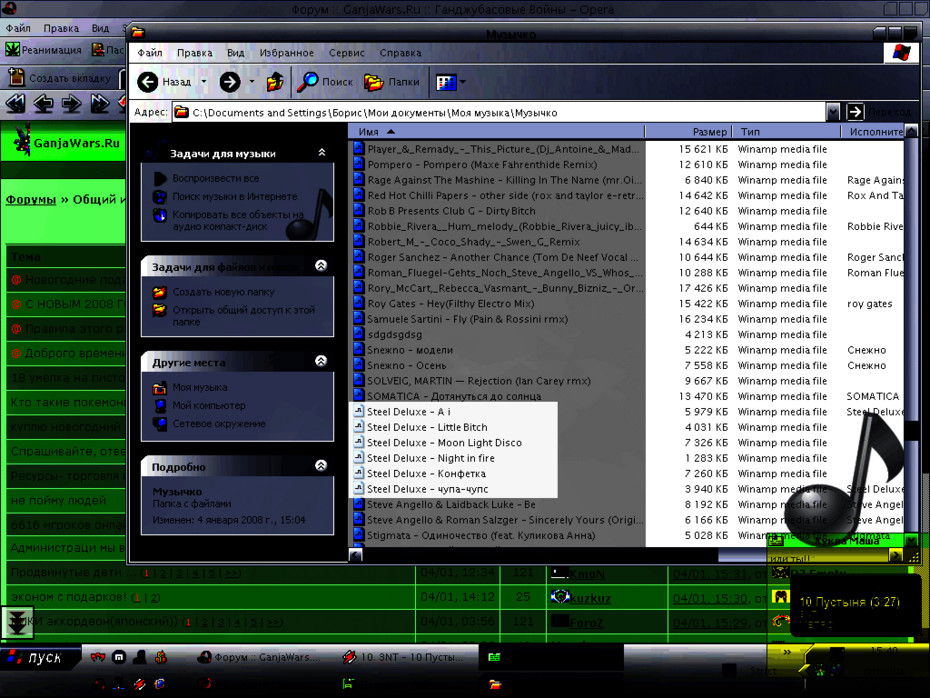This screenshot has height=698, width=930.
Task: Click horizontal scrollbar left arrow in file list
Action: click(x=356, y=555)
